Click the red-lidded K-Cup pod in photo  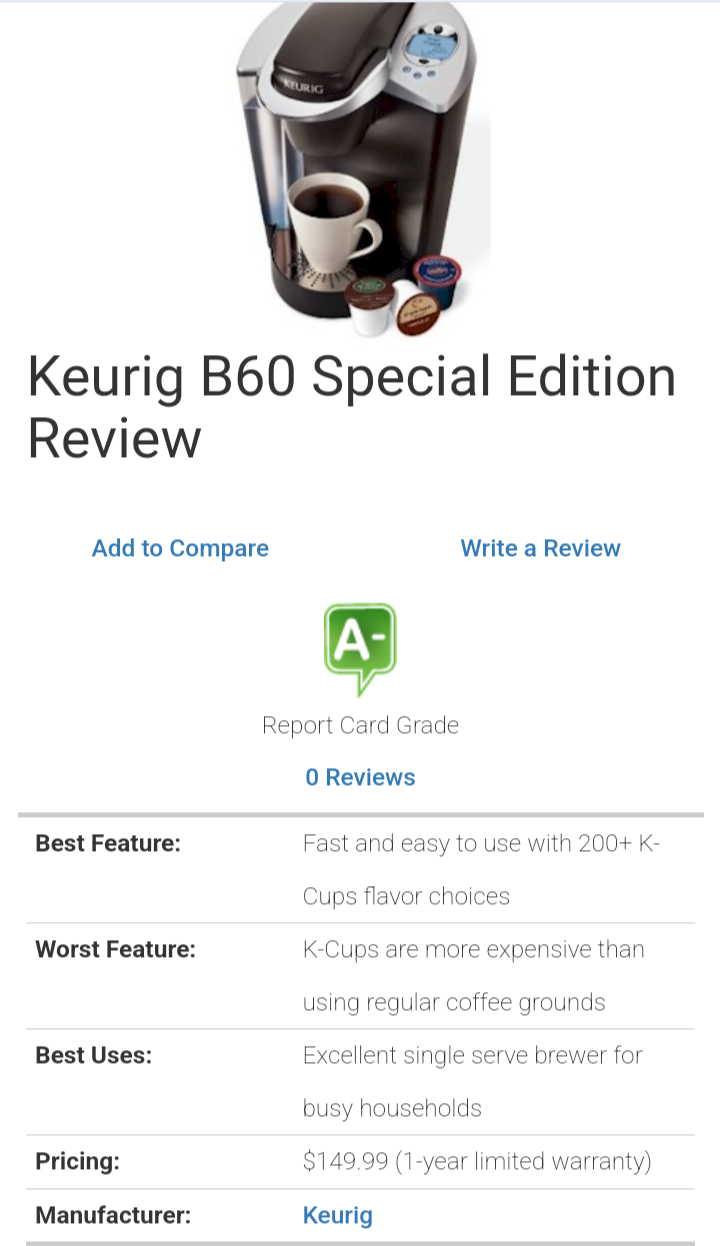[437, 281]
